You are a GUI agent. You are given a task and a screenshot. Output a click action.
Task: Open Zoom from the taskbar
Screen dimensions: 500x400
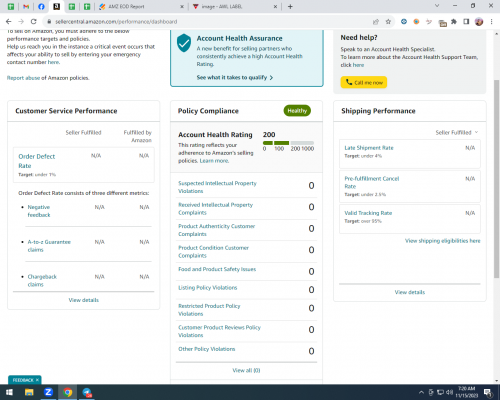coord(48,392)
